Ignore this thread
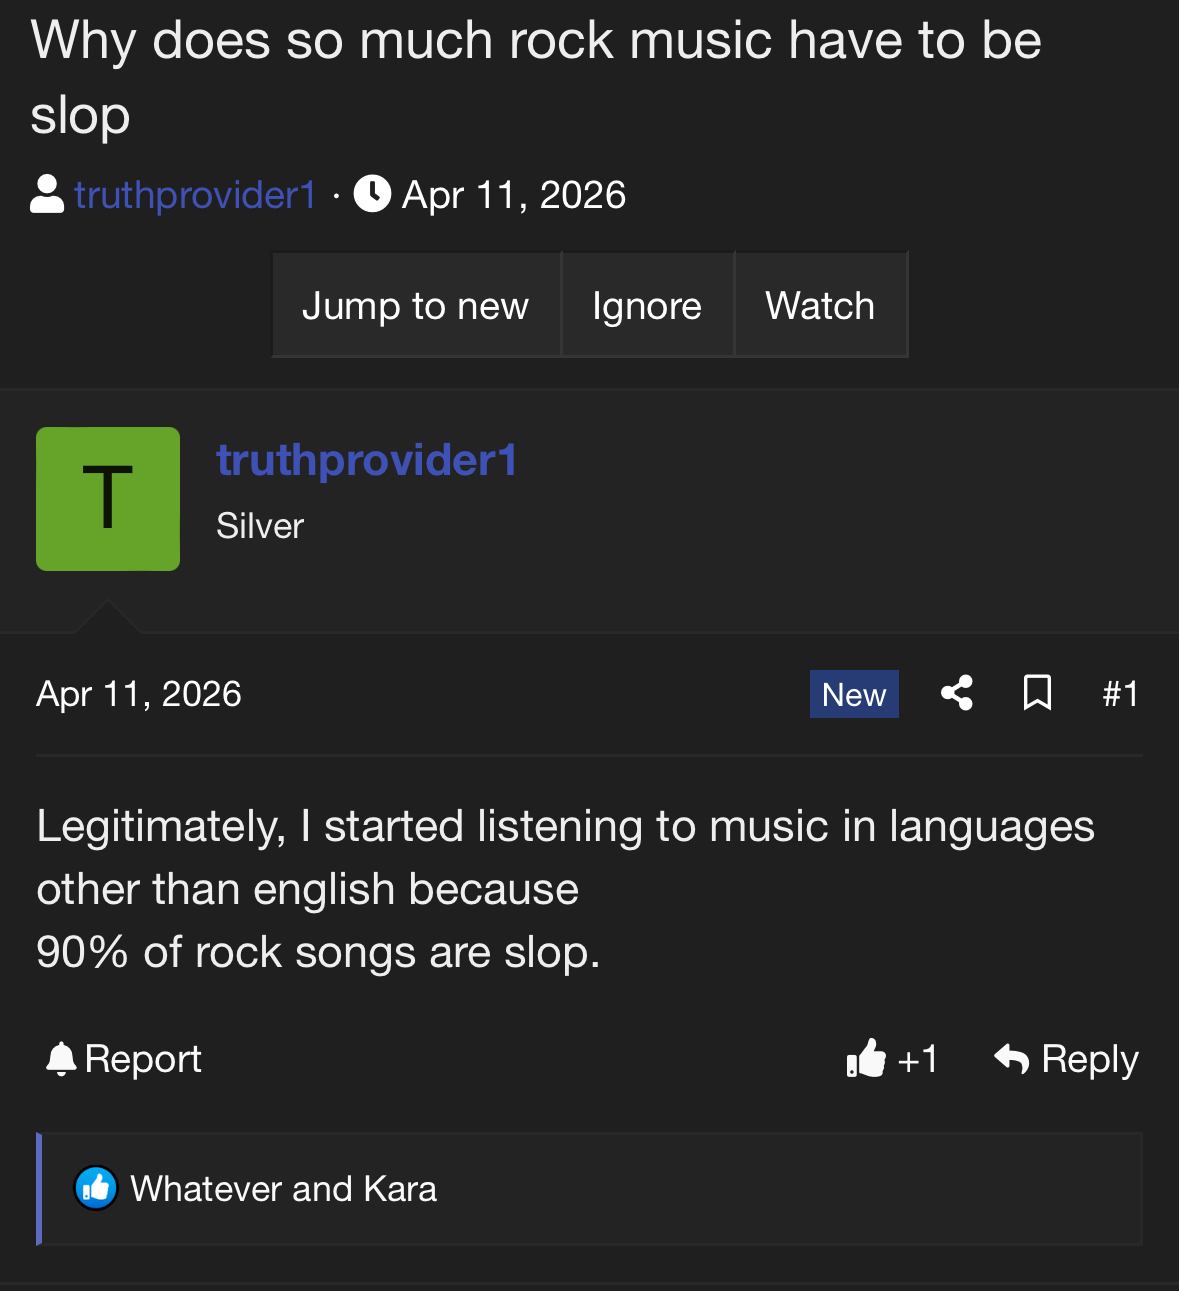 click(x=647, y=305)
